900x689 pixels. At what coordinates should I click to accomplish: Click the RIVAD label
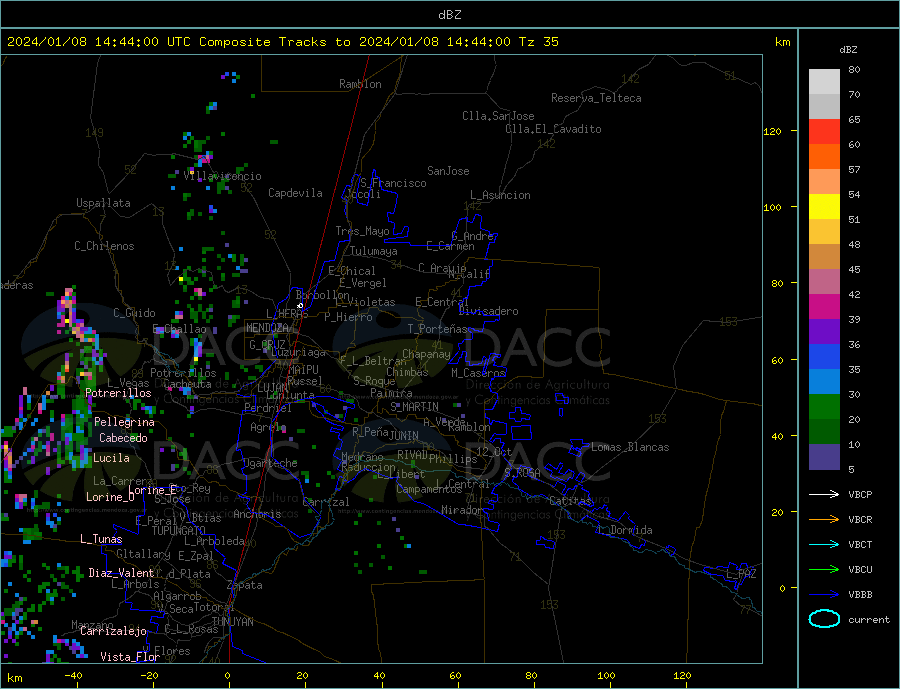412,455
